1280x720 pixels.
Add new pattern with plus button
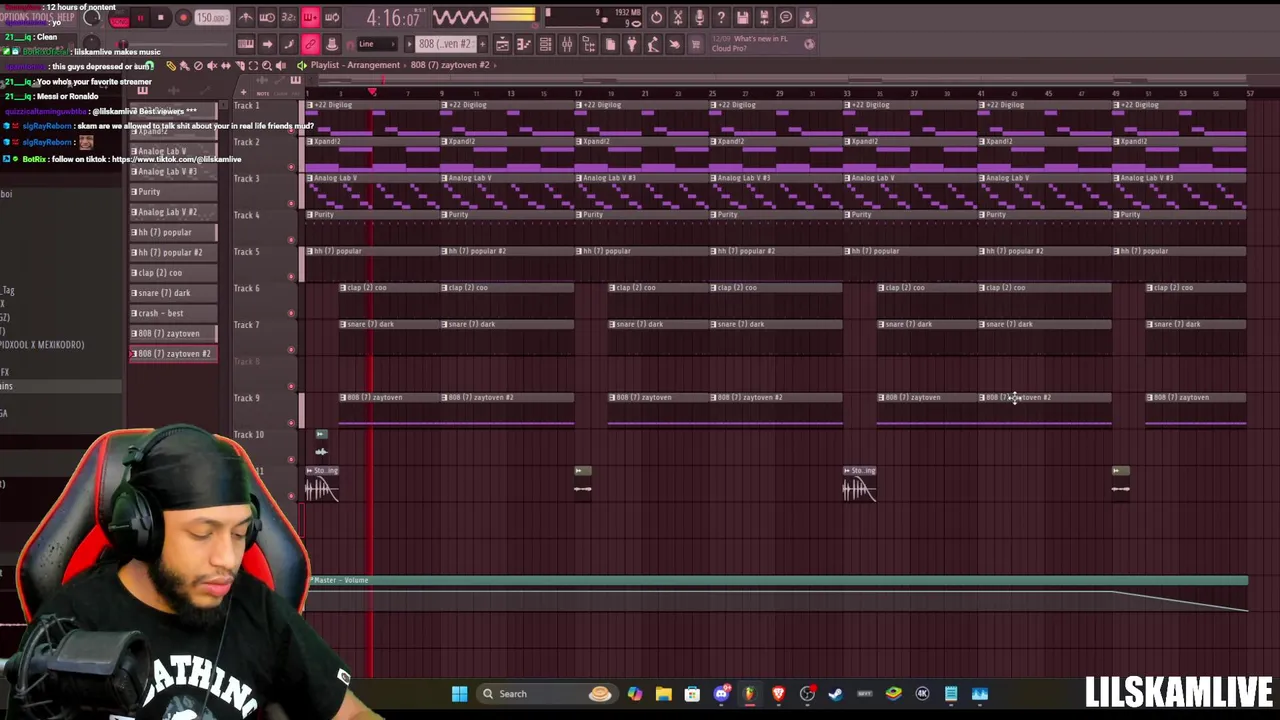483,44
